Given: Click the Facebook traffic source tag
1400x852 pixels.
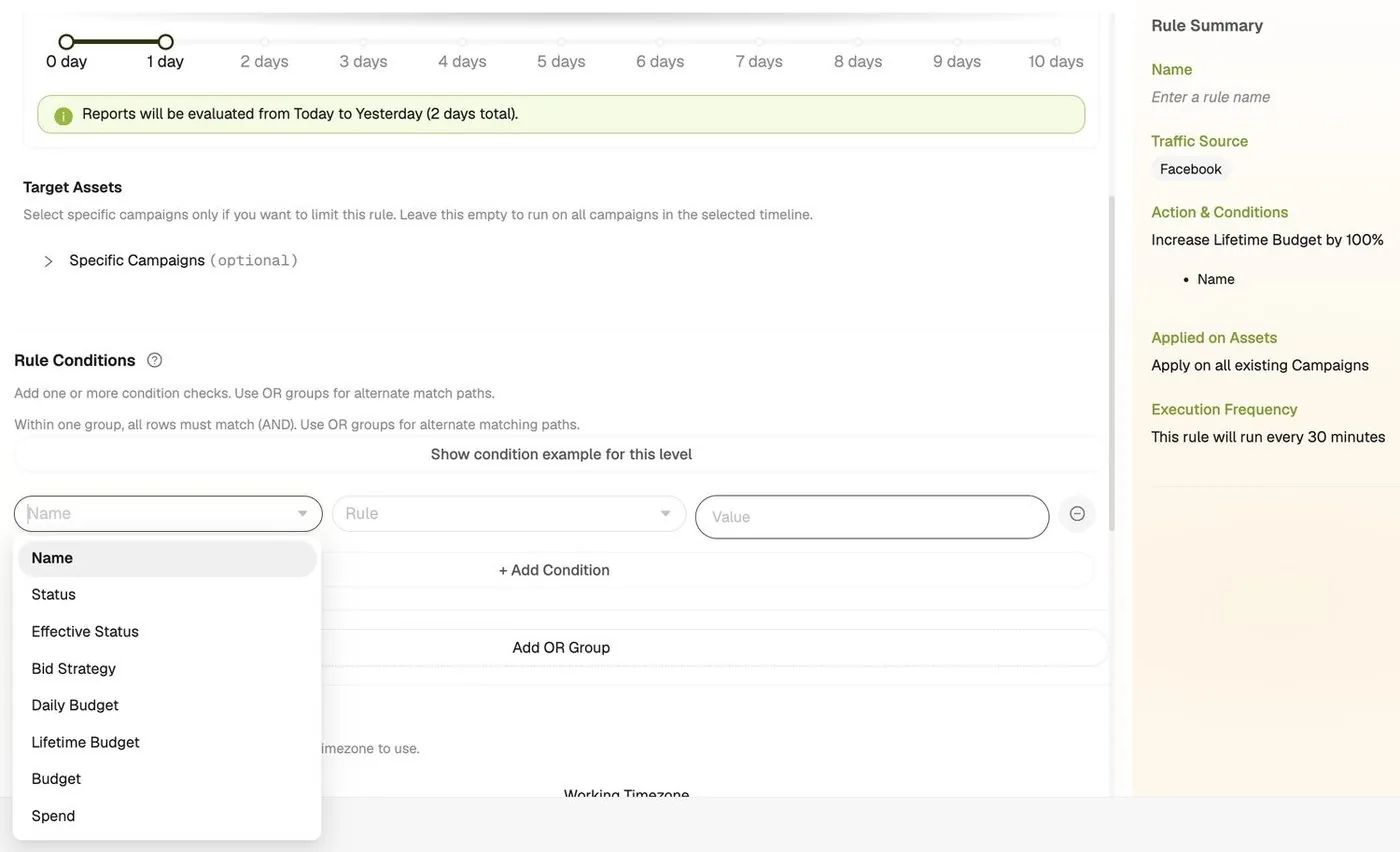Looking at the screenshot, I should click(x=1190, y=169).
